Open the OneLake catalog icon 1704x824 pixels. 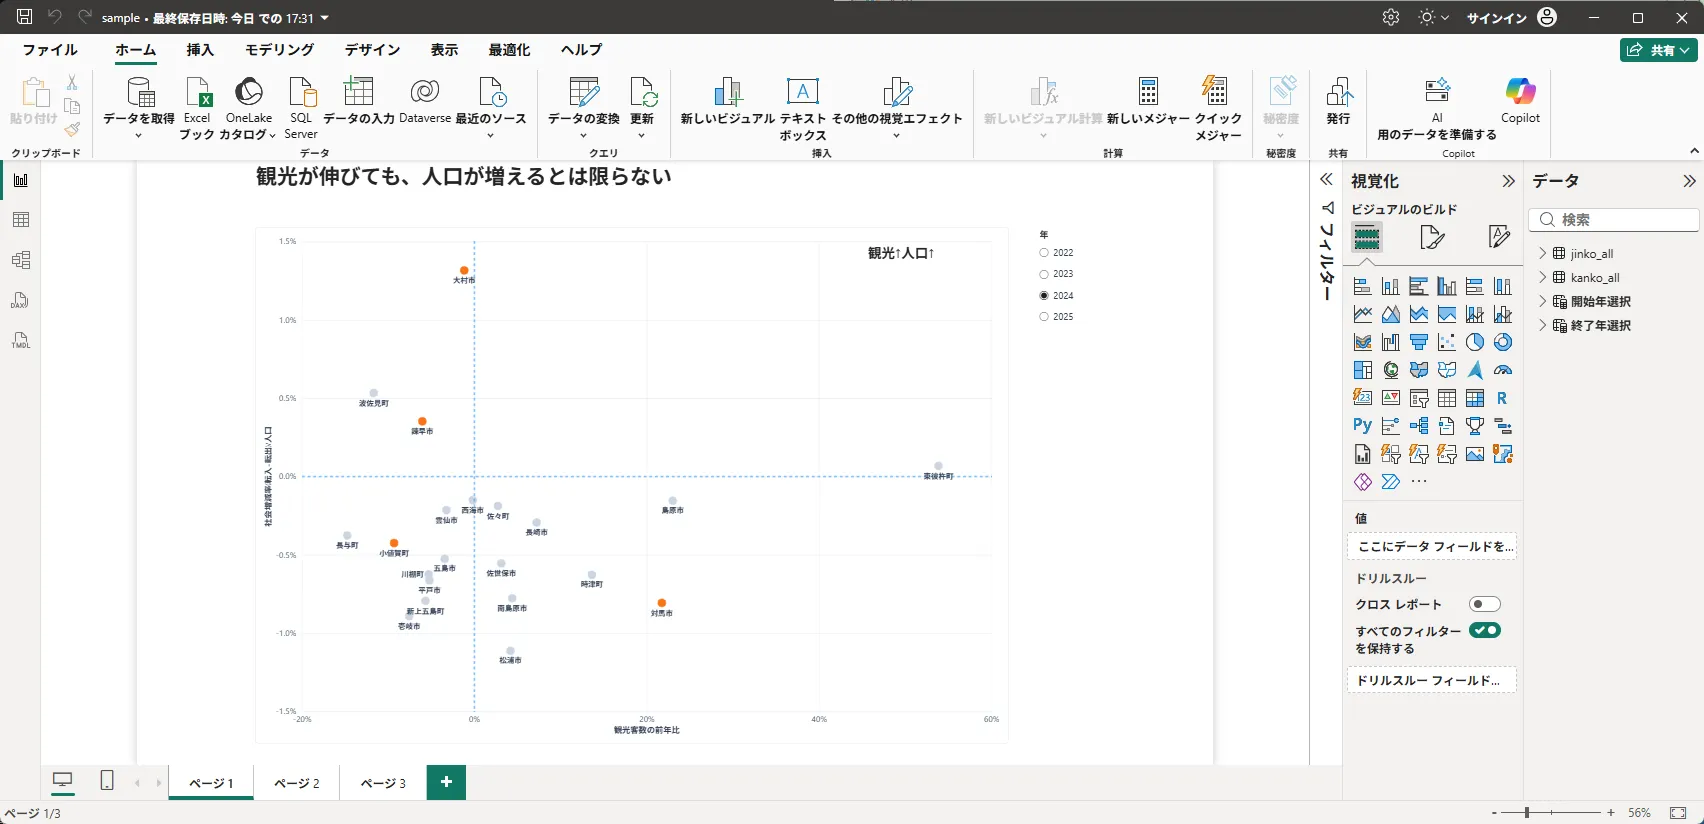(248, 92)
